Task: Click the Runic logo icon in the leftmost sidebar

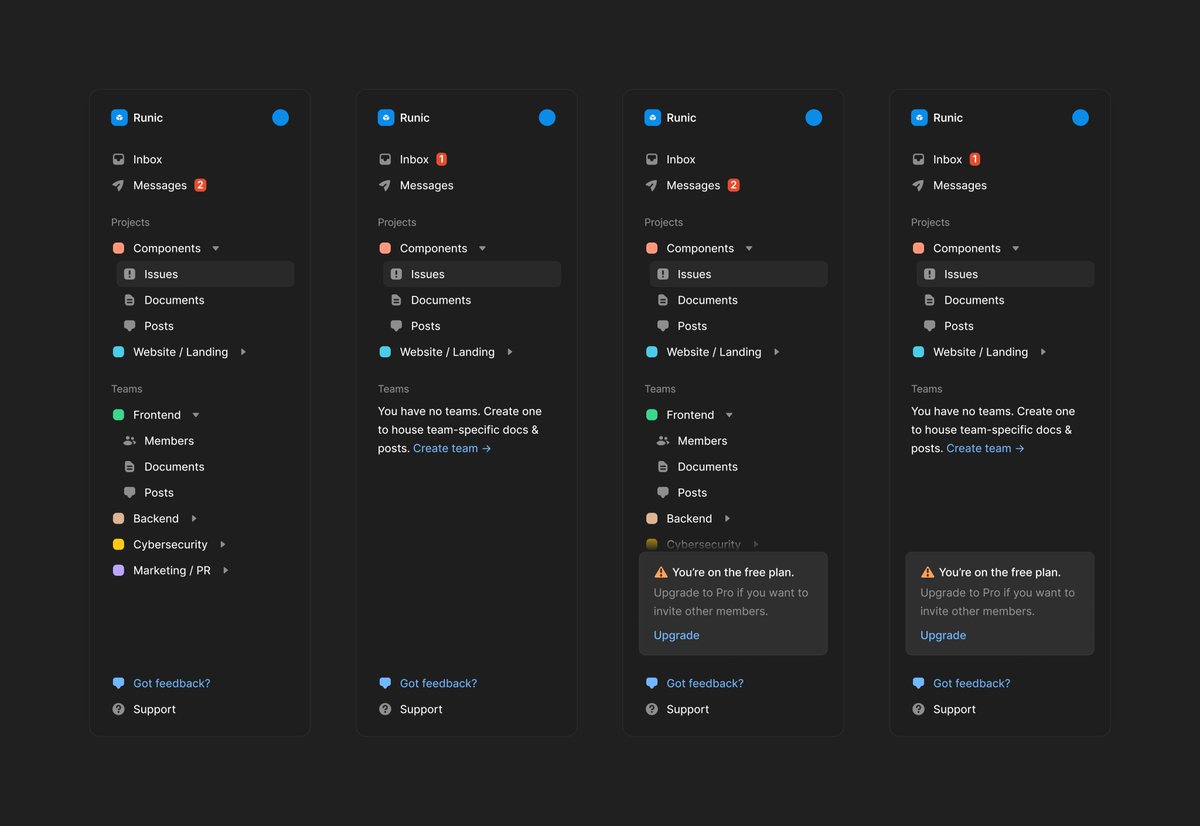Action: point(119,118)
